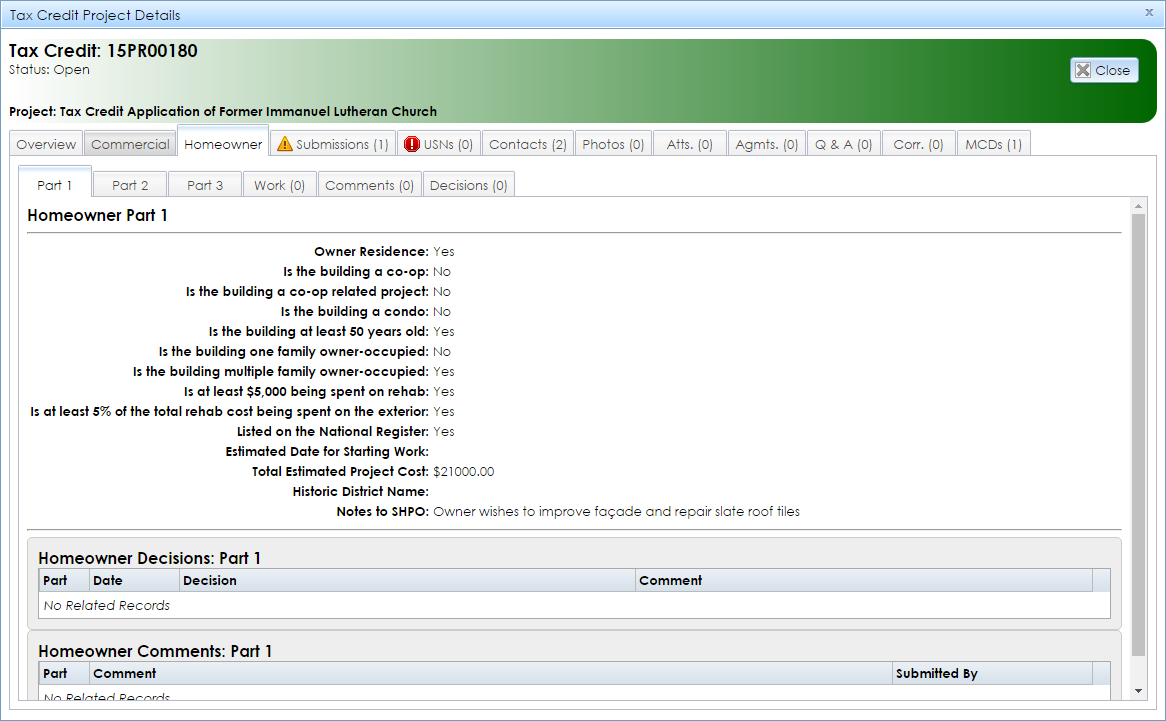1166x721 pixels.
Task: Select the Homeowner tab
Action: tap(223, 143)
